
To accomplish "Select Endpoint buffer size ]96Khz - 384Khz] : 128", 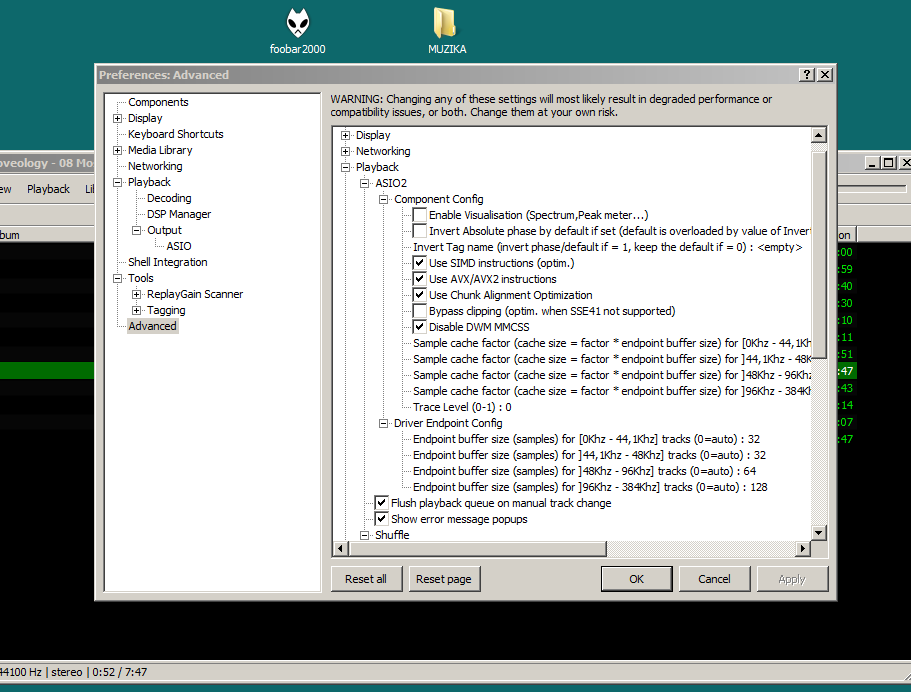I will point(590,487).
